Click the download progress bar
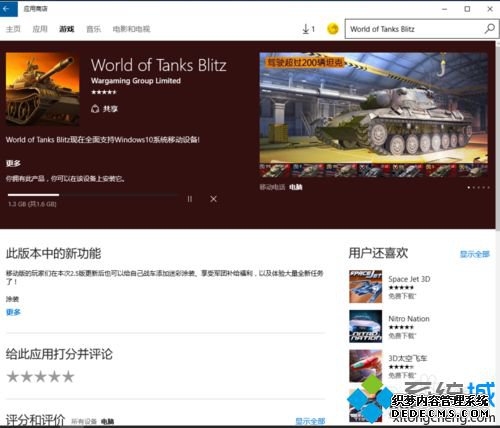 (x=92, y=195)
